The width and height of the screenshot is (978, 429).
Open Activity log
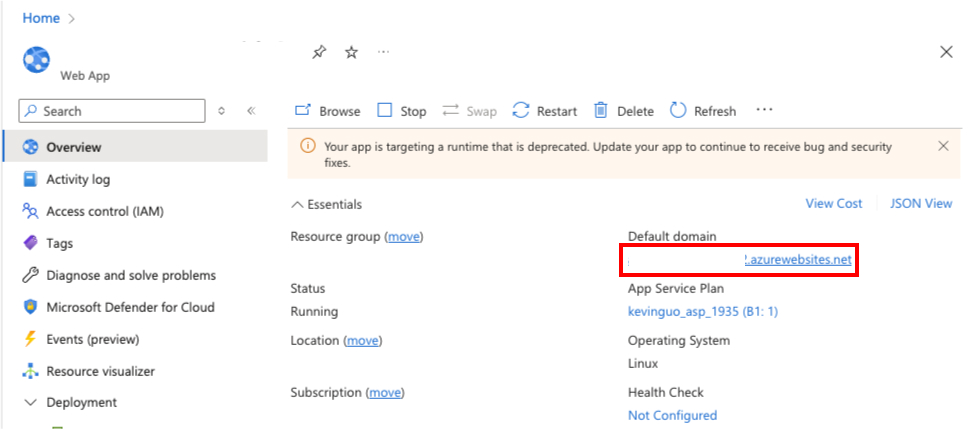coord(78,180)
